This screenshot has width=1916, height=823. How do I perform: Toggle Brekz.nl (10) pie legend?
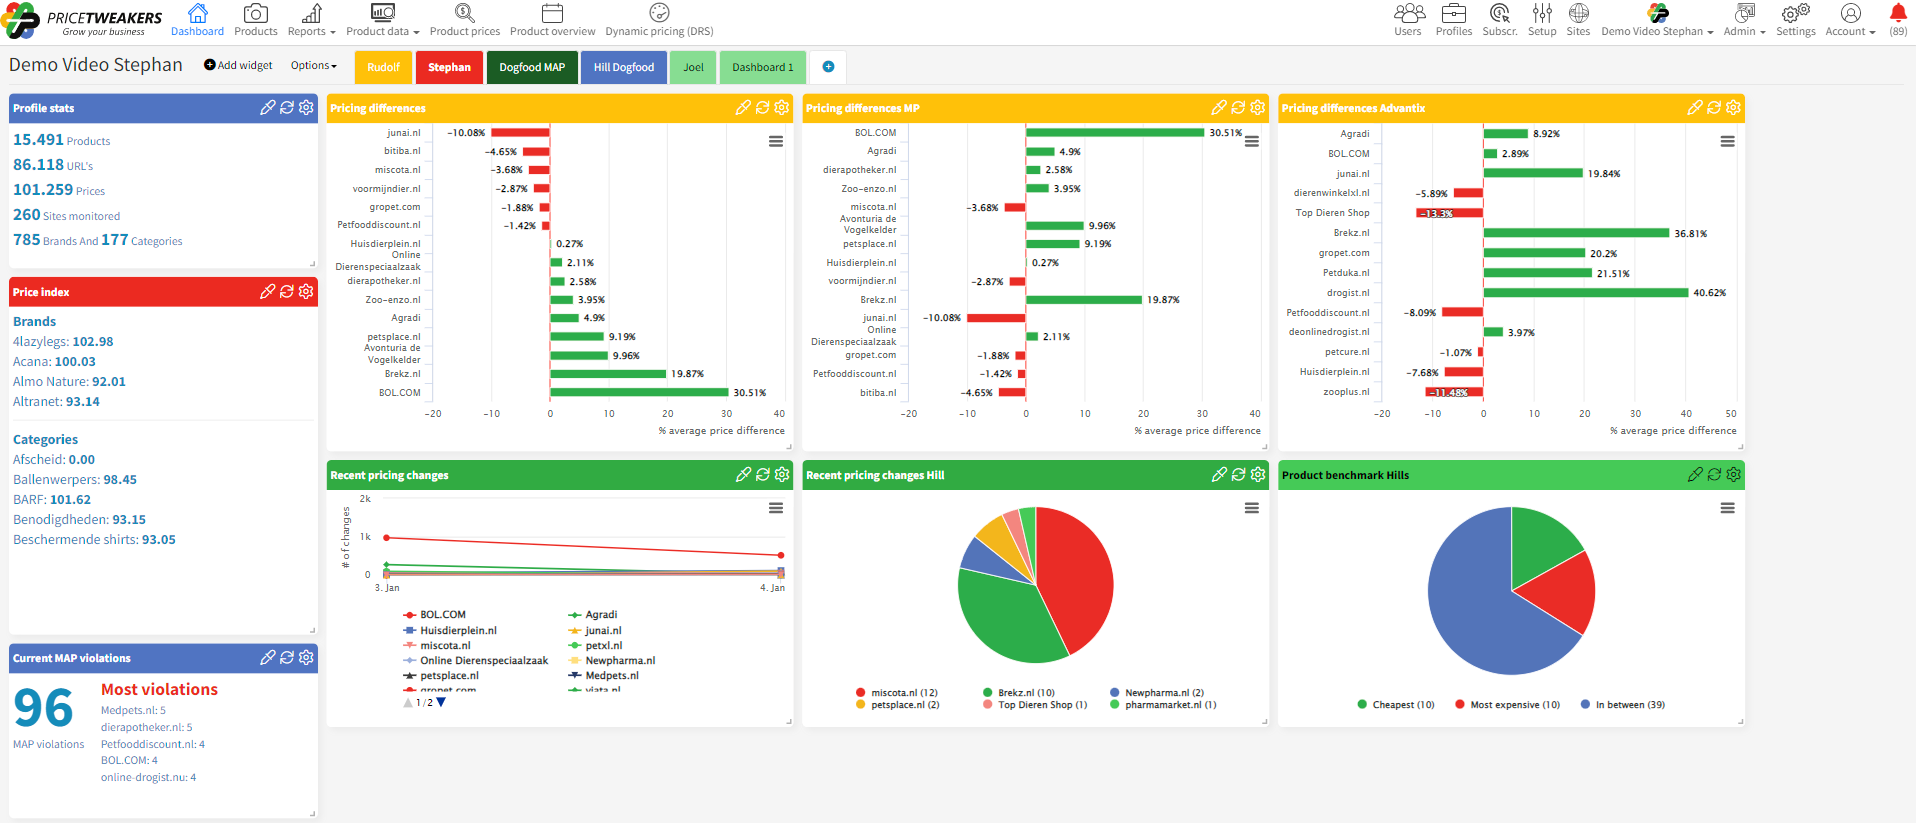tap(1019, 693)
